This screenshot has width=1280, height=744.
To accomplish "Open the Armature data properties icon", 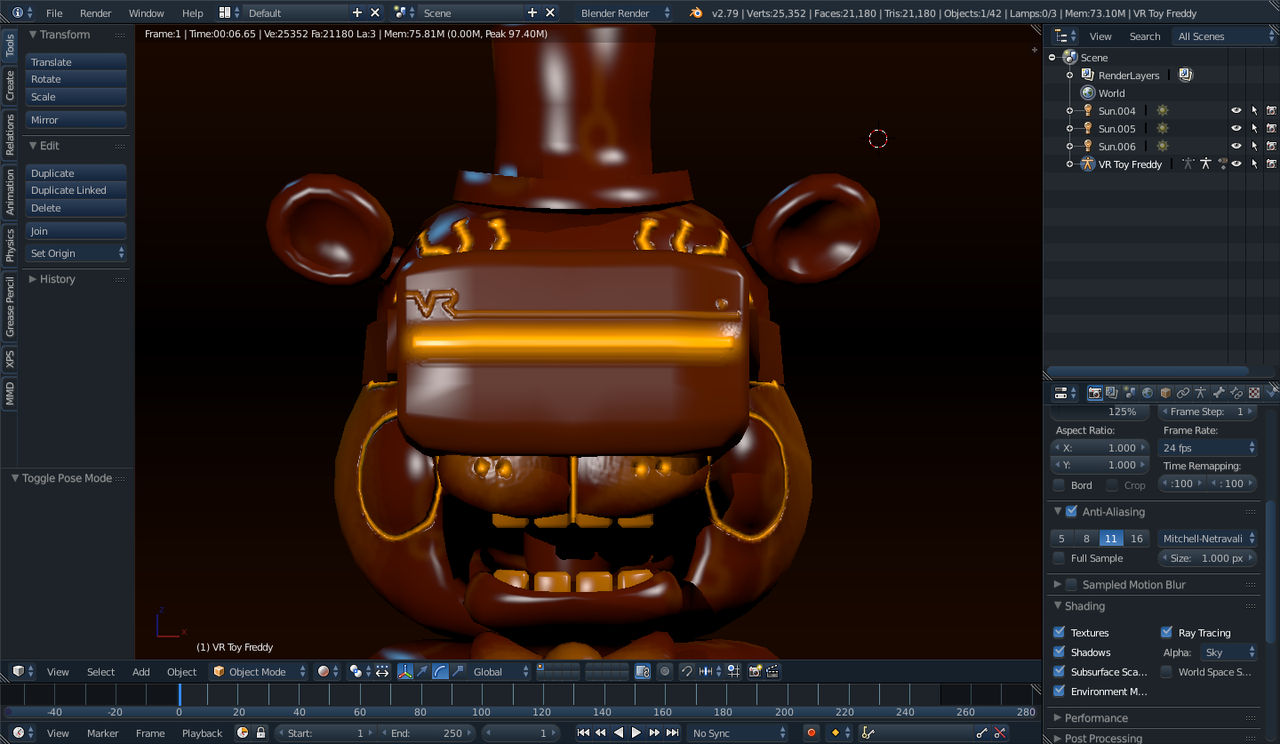I will pyautogui.click(x=1200, y=393).
